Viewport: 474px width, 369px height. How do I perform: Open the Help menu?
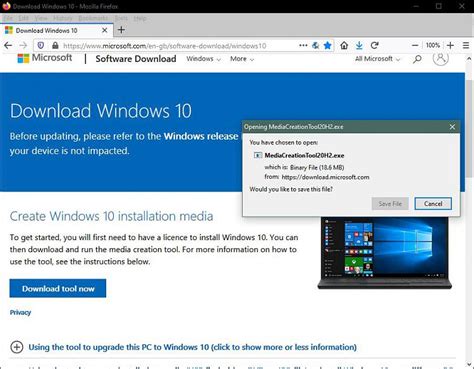click(140, 18)
